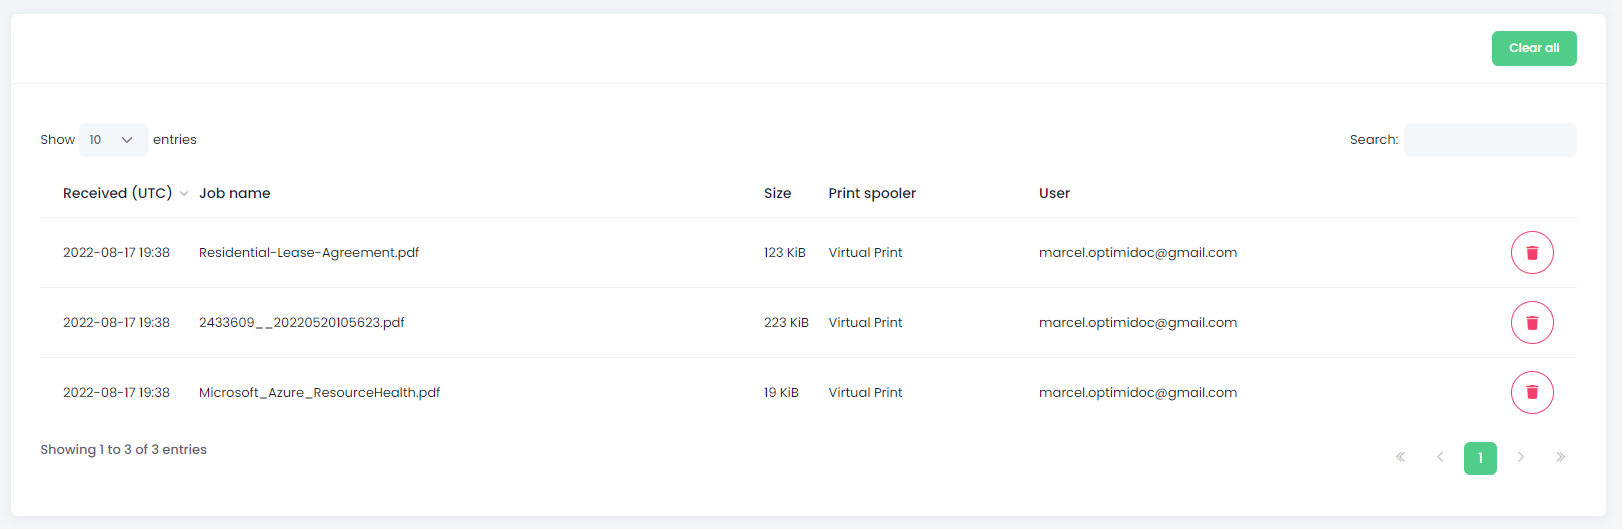1622x529 pixels.
Task: Sort the table by Size column
Action: (x=777, y=193)
